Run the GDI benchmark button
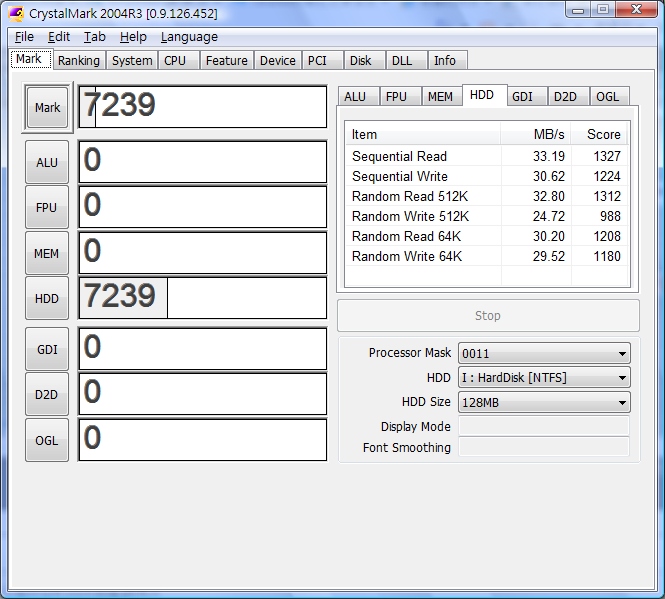Image resolution: width=665 pixels, height=599 pixels. 47,349
